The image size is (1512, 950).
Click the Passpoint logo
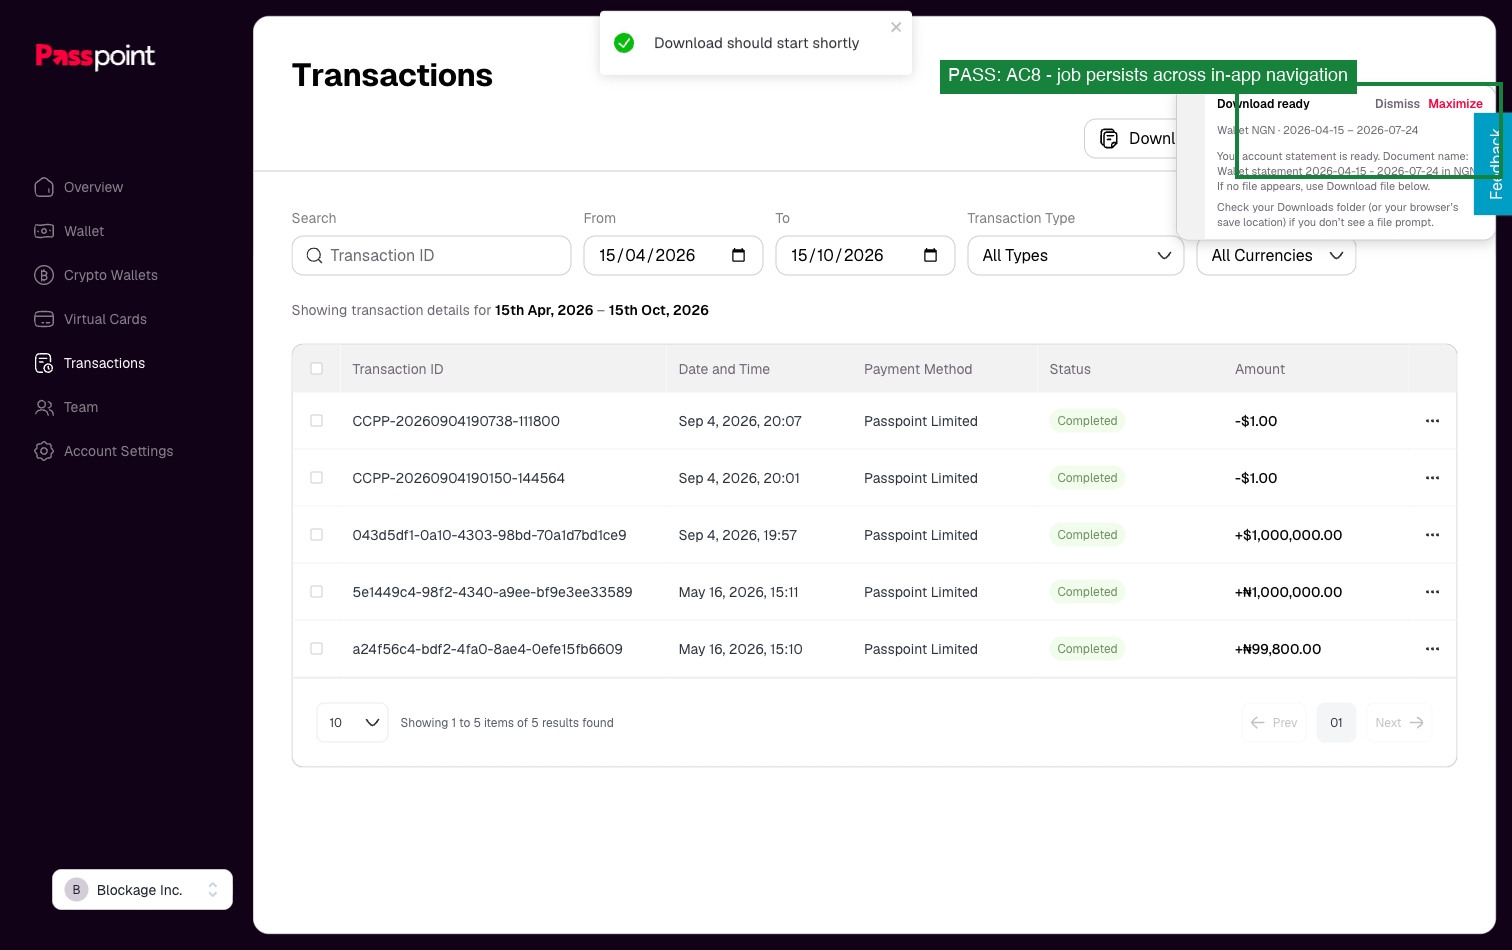tap(95, 56)
